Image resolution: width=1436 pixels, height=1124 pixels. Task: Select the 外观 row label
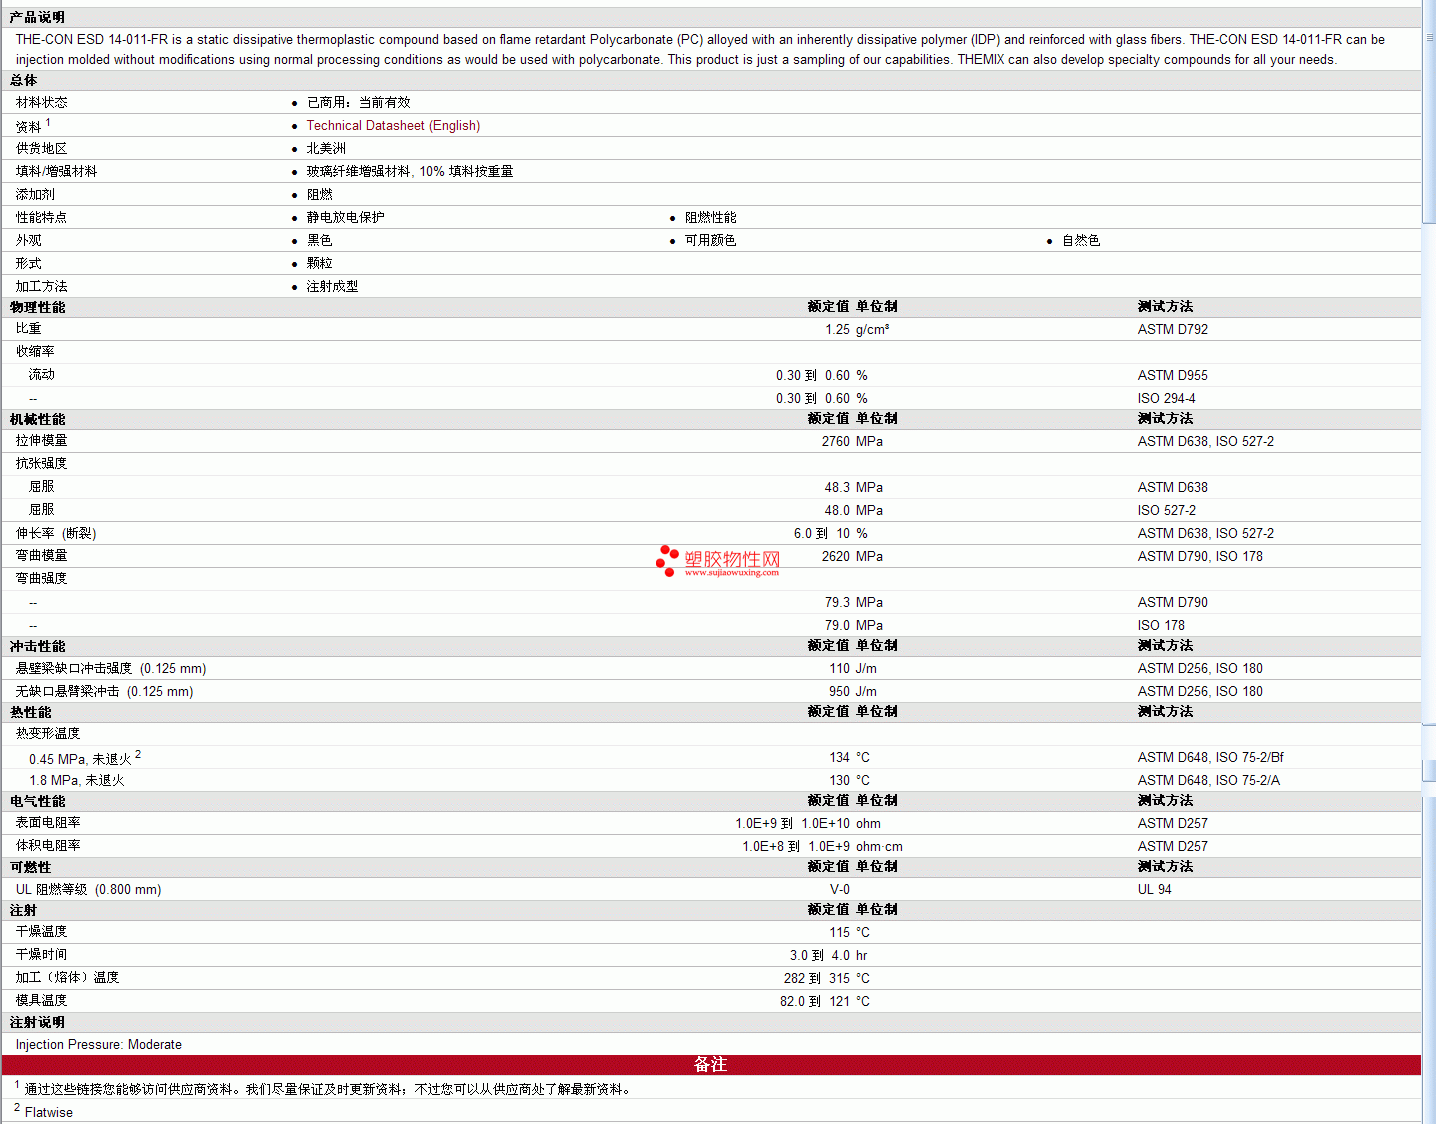click(x=29, y=240)
